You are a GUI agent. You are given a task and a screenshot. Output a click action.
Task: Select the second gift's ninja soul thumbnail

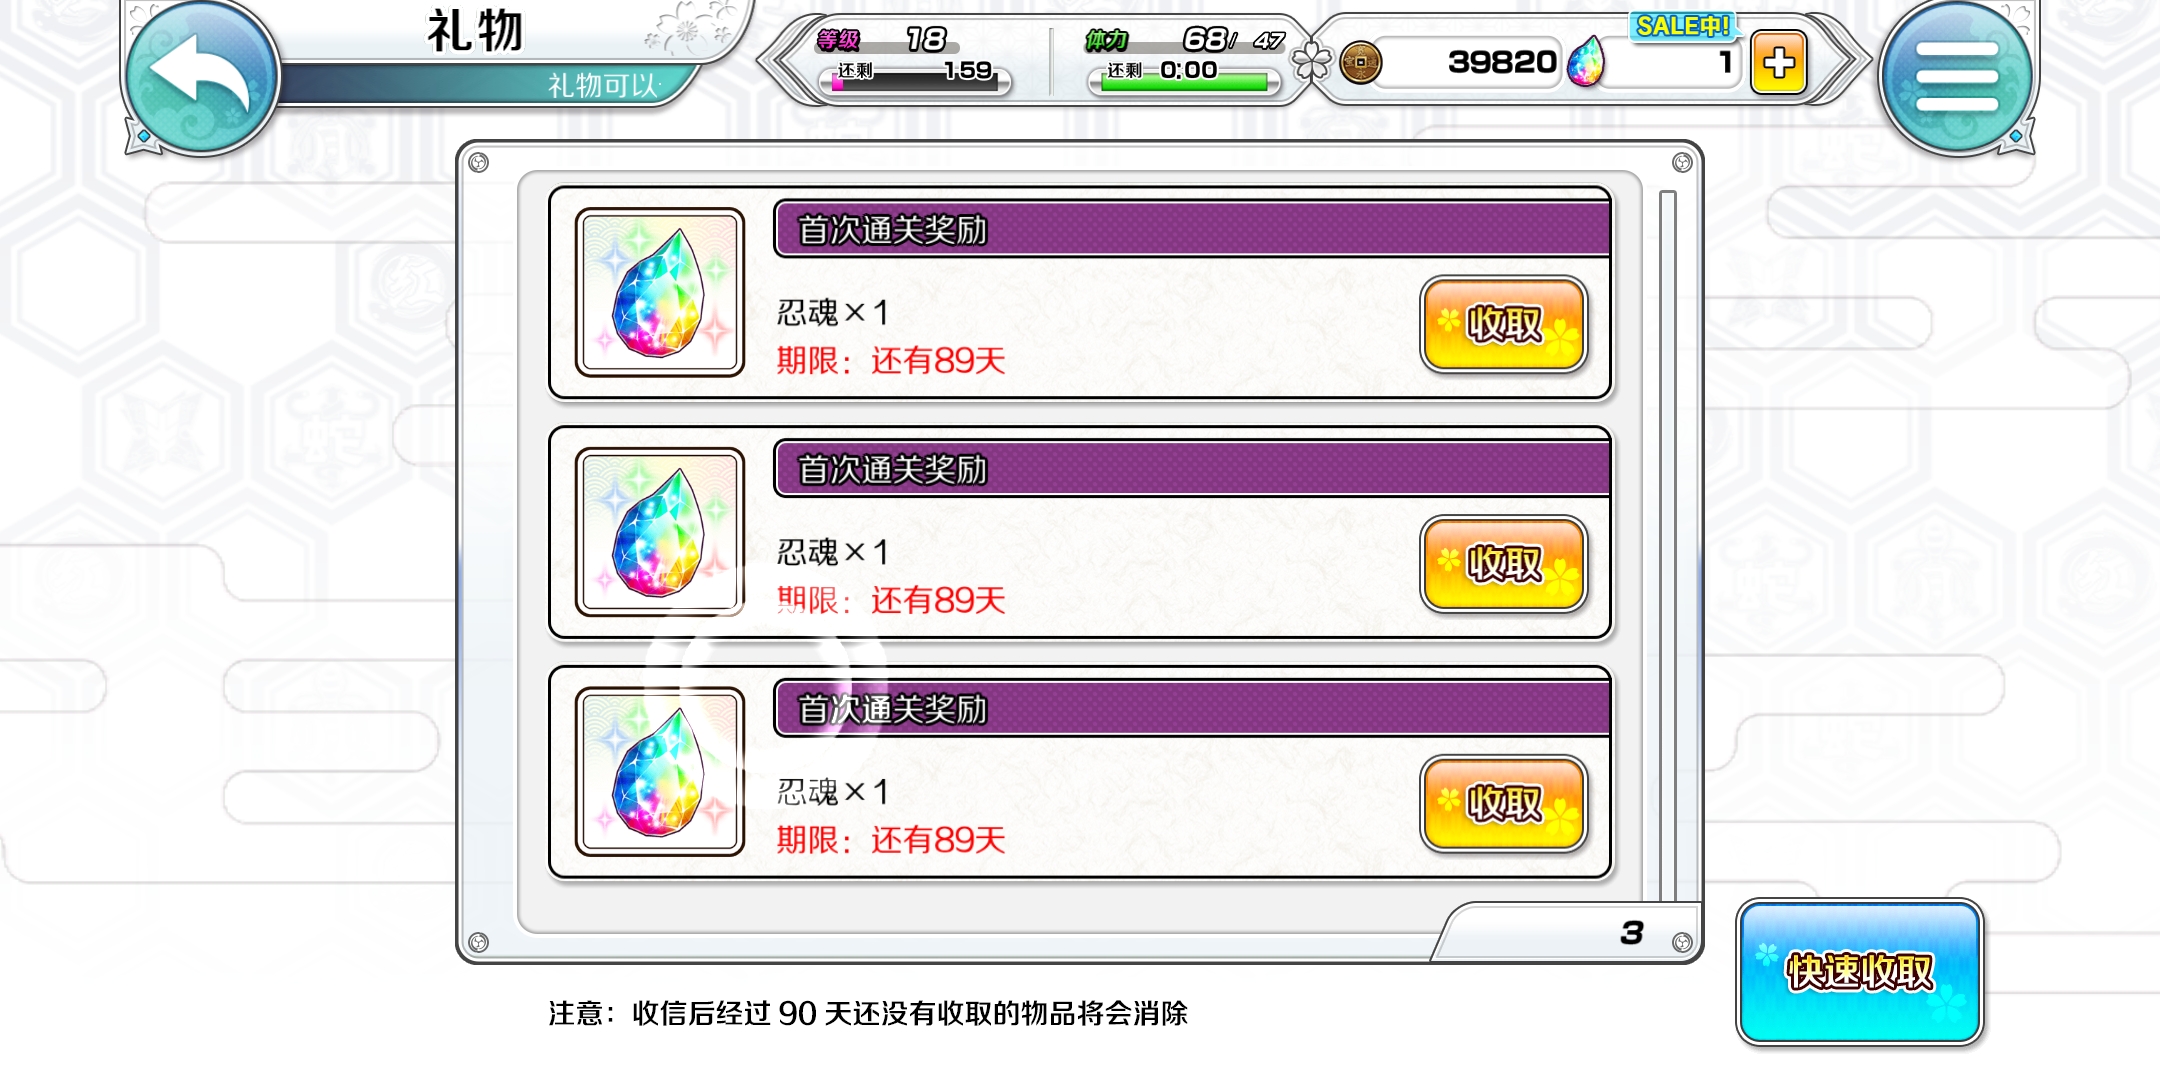coord(660,532)
